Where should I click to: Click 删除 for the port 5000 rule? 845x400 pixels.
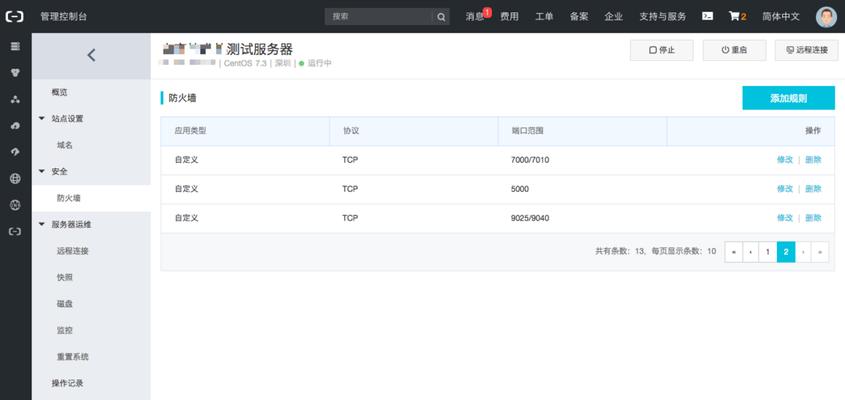[813, 189]
